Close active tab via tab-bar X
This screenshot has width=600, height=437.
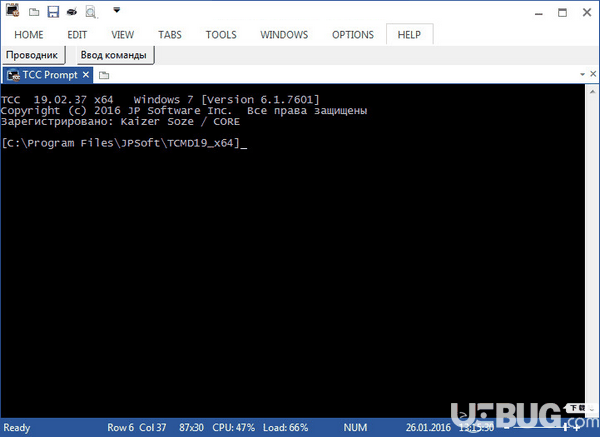(x=593, y=74)
